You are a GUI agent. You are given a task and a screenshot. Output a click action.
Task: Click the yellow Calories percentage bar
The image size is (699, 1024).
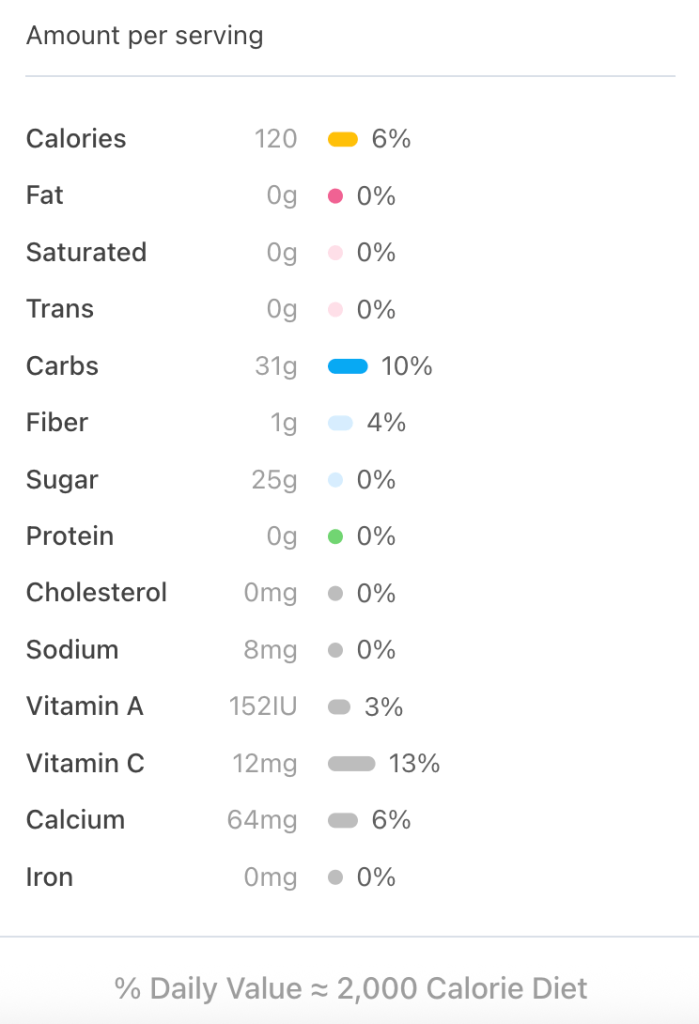(343, 140)
